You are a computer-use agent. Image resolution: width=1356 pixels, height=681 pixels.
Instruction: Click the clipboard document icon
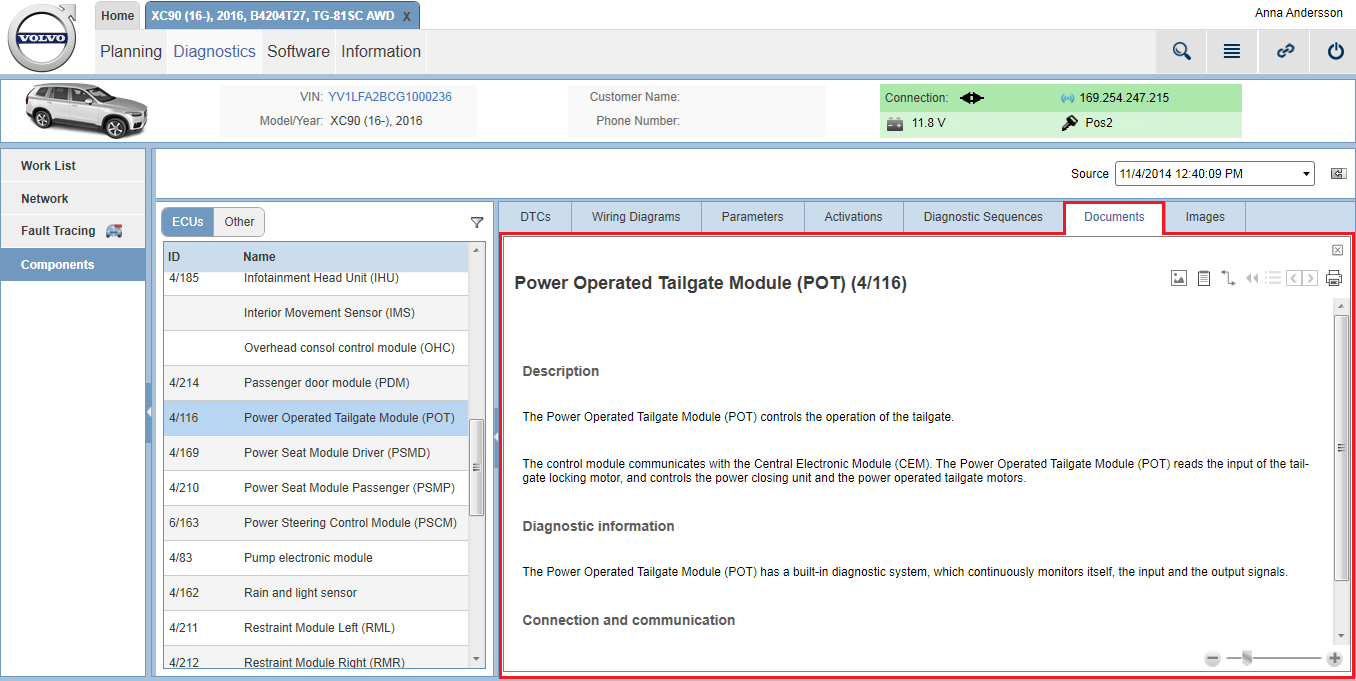1204,278
